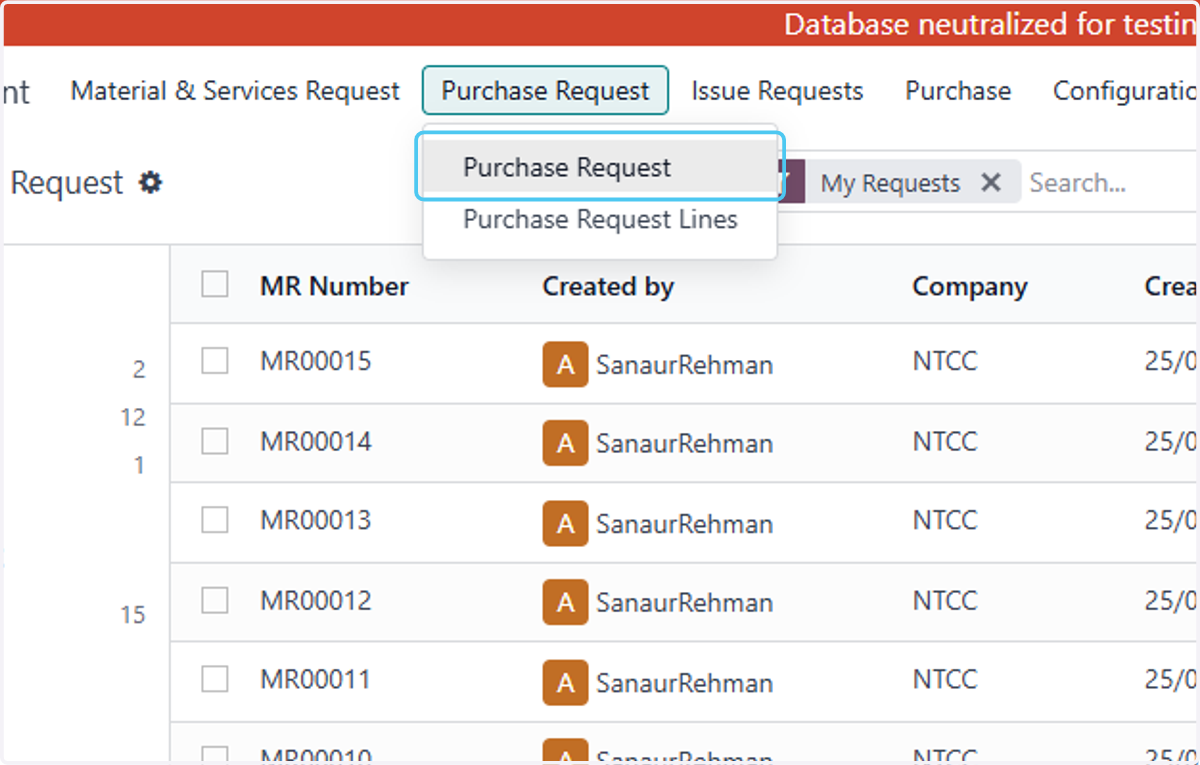
Task: Toggle the select-all checkbox in the table header
Action: (x=215, y=285)
